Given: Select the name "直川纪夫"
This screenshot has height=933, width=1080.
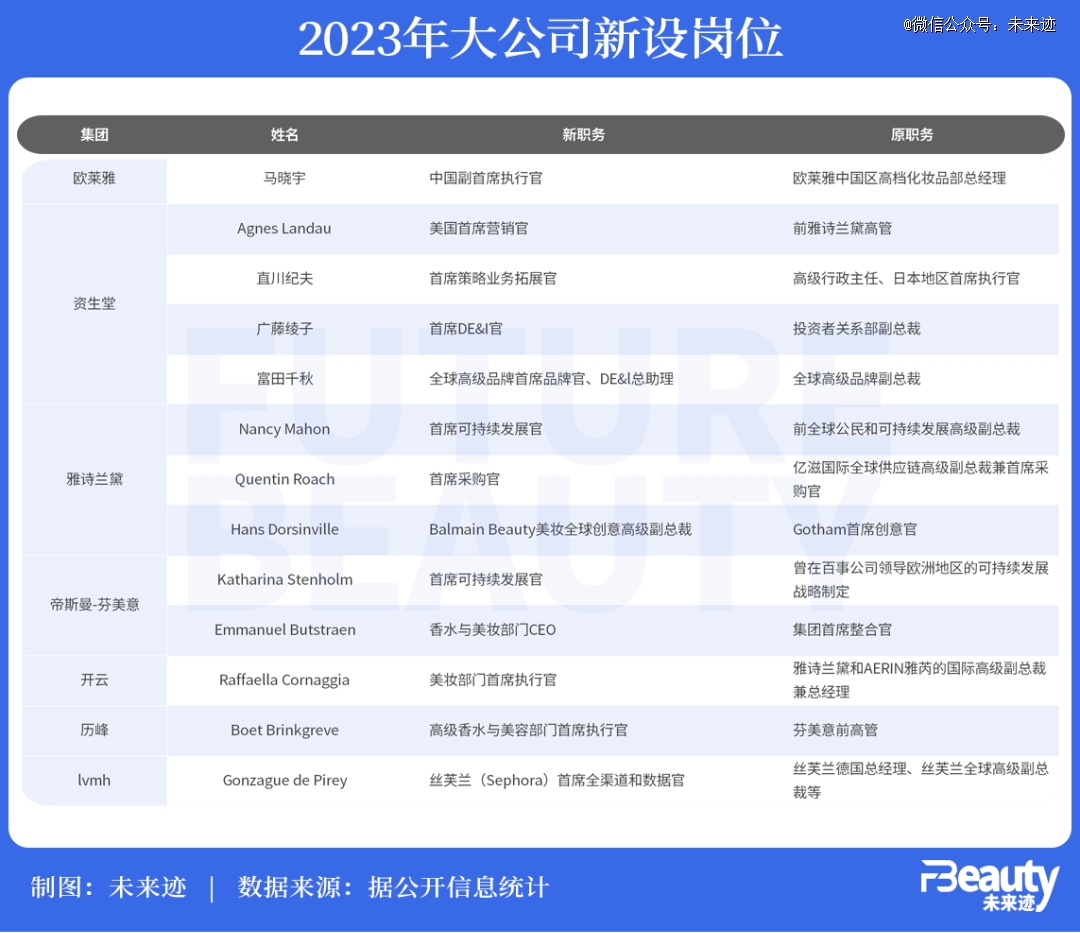Looking at the screenshot, I should 284,278.
